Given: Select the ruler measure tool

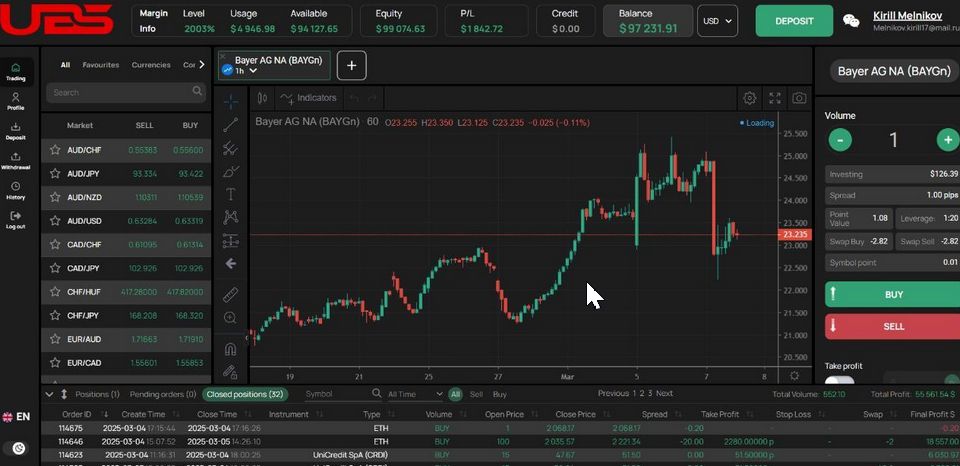Looking at the screenshot, I should (231, 294).
